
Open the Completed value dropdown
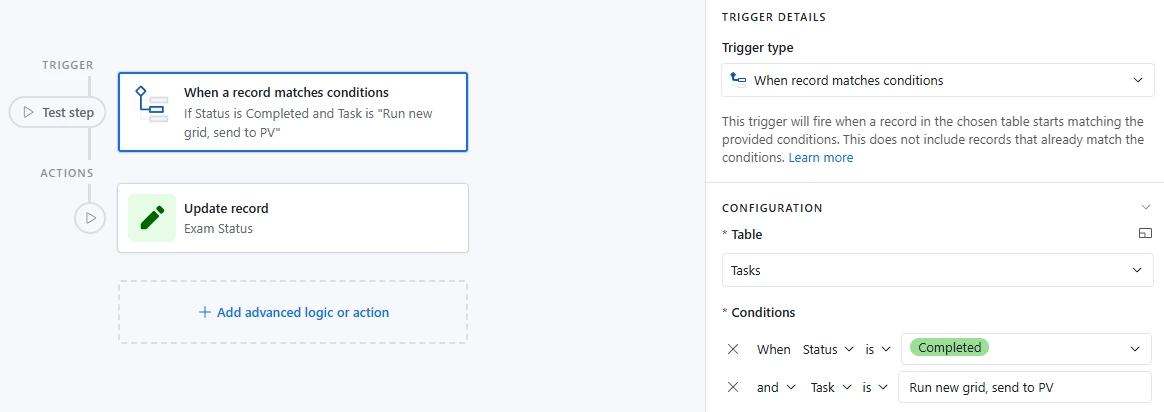point(1024,349)
